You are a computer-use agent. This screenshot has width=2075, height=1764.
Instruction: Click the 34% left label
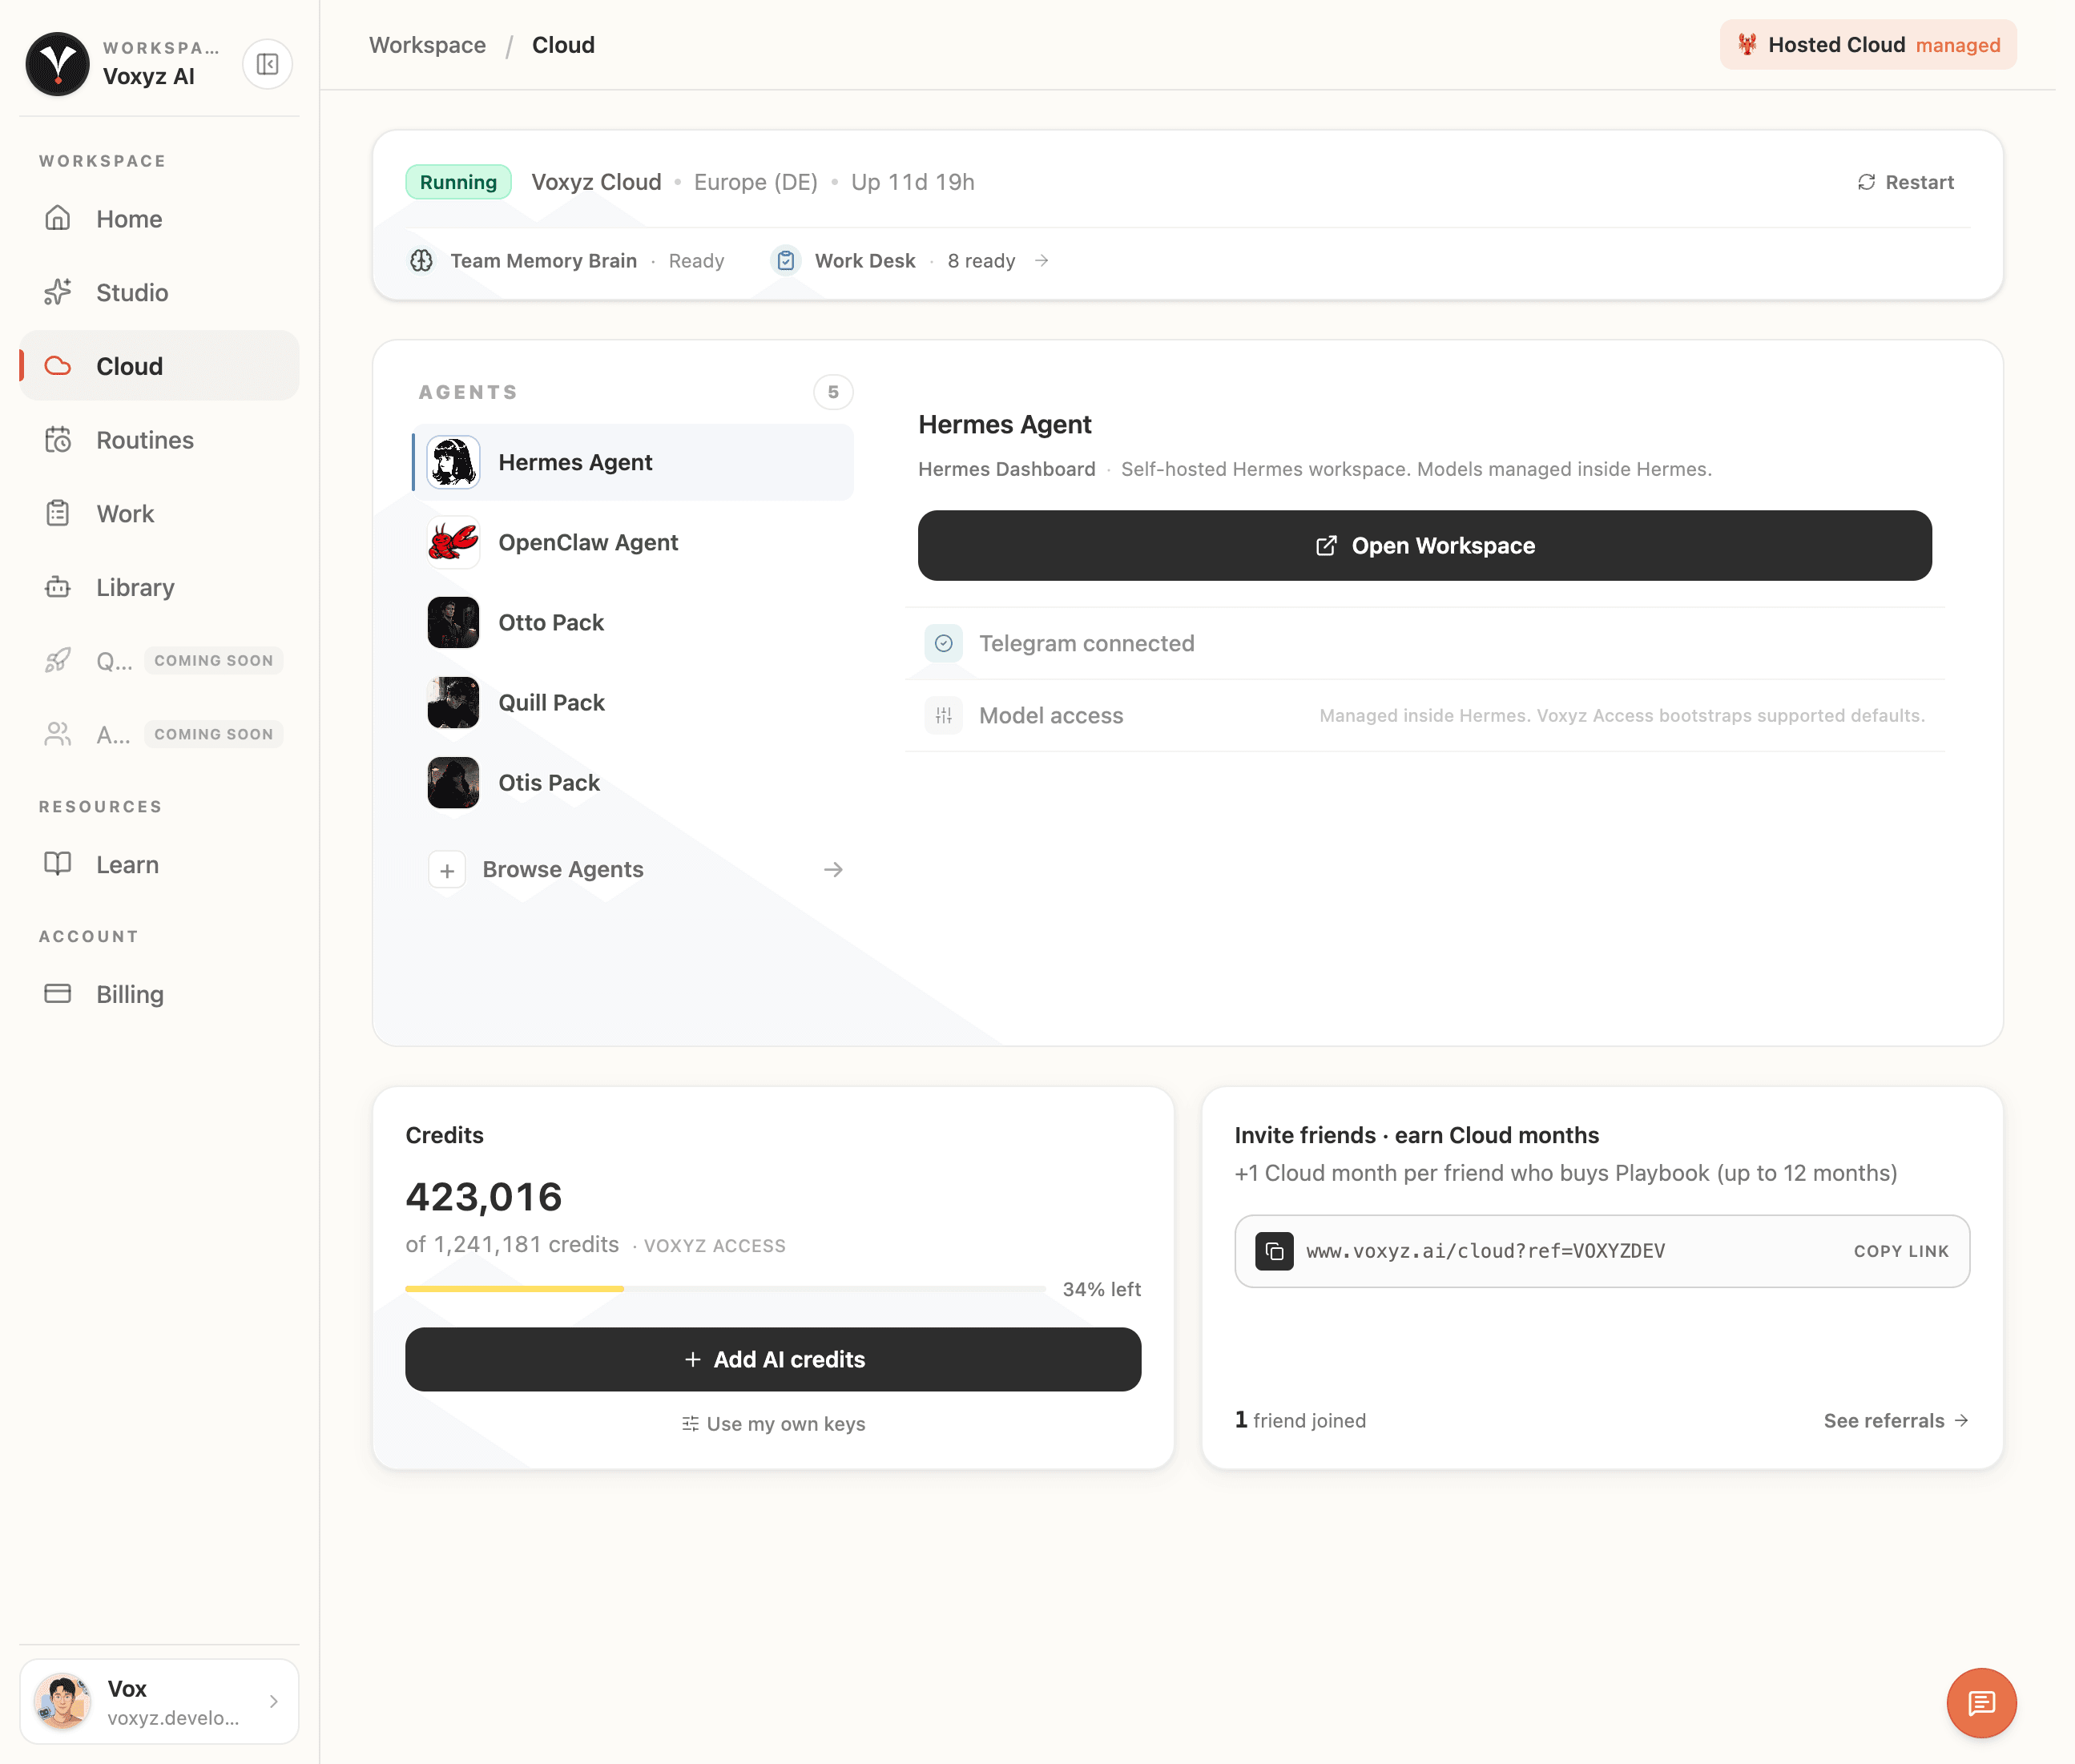[x=1101, y=1290]
